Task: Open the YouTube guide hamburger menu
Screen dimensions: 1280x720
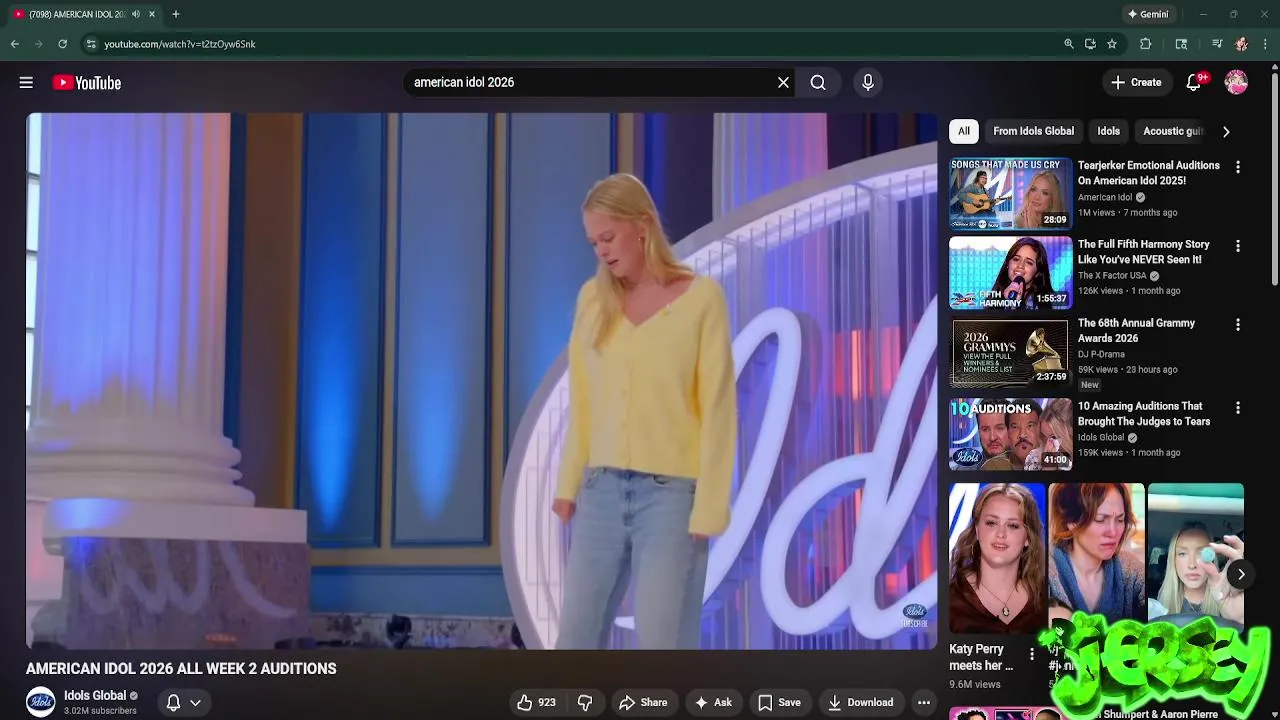Action: tap(26, 83)
